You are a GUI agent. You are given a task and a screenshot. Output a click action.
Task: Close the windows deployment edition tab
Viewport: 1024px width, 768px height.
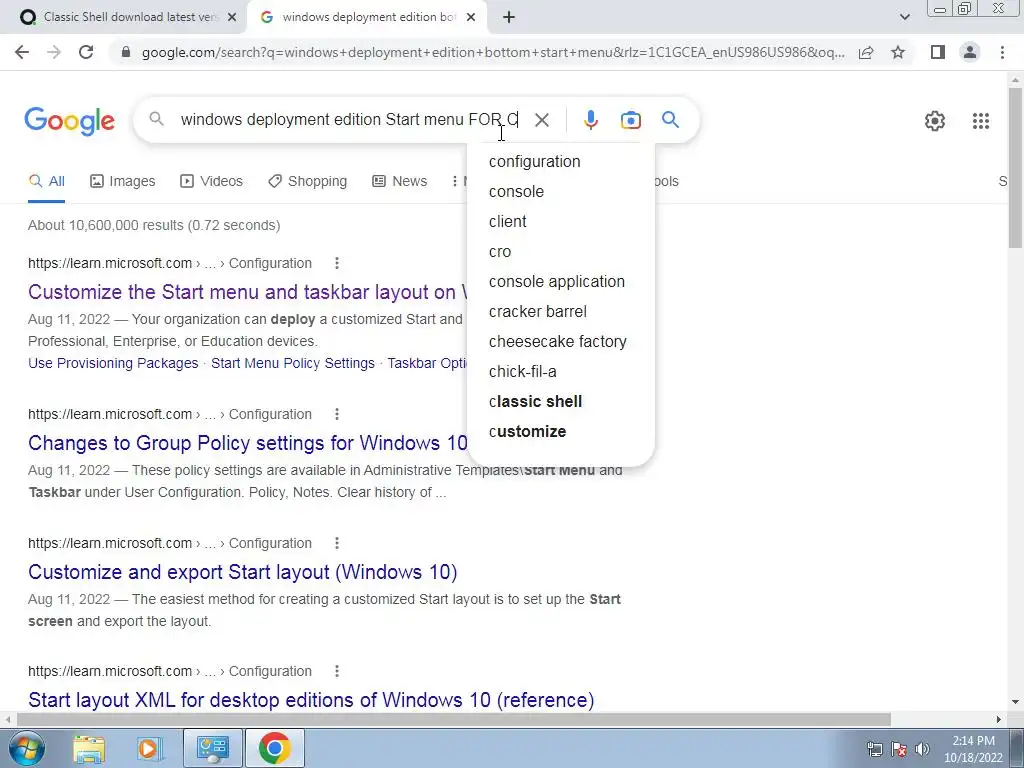click(x=471, y=18)
